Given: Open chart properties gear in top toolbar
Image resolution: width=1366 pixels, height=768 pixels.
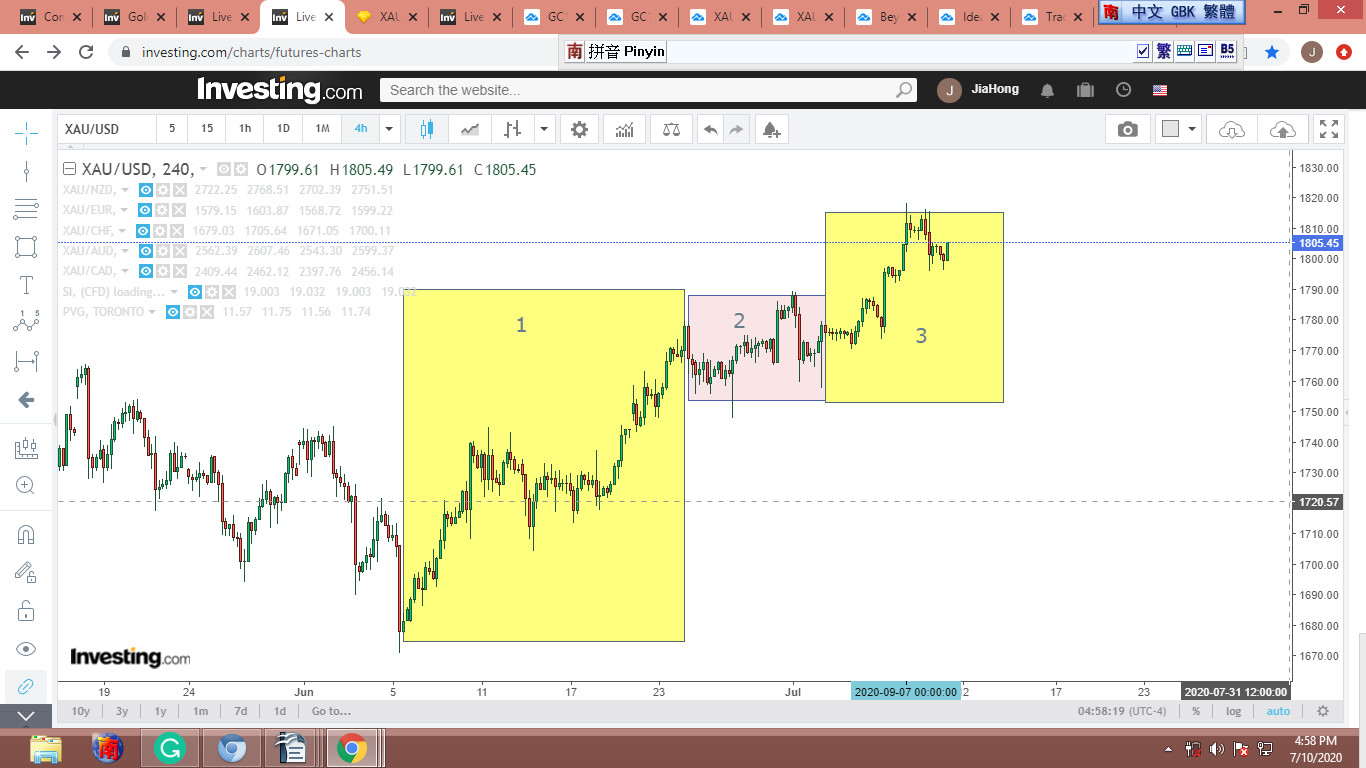Looking at the screenshot, I should coord(579,129).
